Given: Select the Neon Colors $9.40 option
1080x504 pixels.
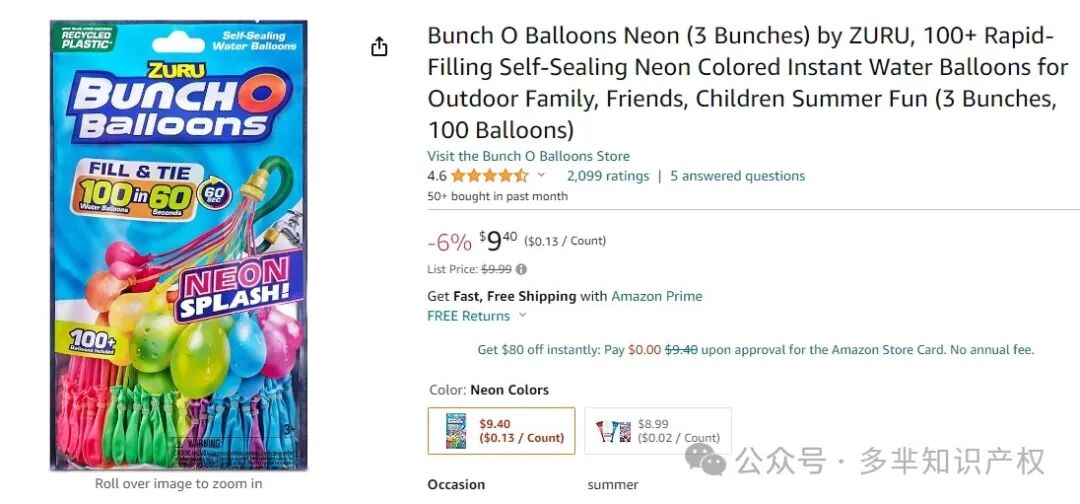Looking at the screenshot, I should tap(501, 431).
